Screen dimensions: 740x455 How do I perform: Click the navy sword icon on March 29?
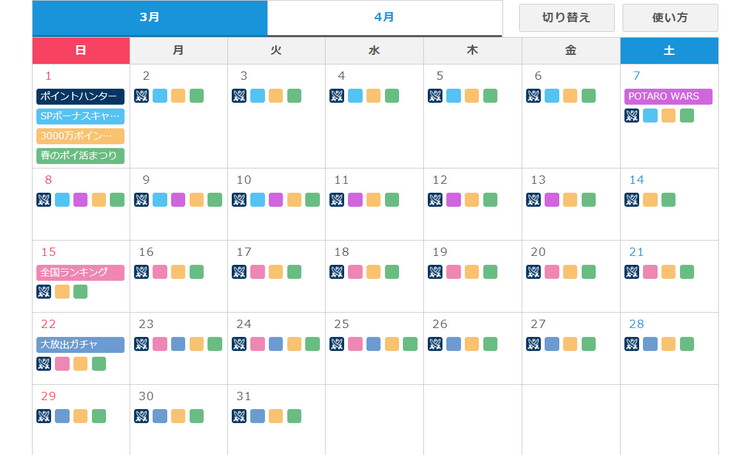click(44, 416)
